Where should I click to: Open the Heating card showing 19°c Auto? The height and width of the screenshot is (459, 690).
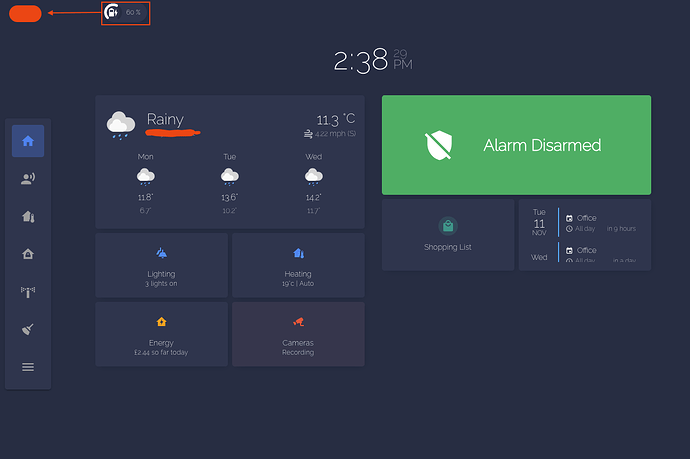298,265
